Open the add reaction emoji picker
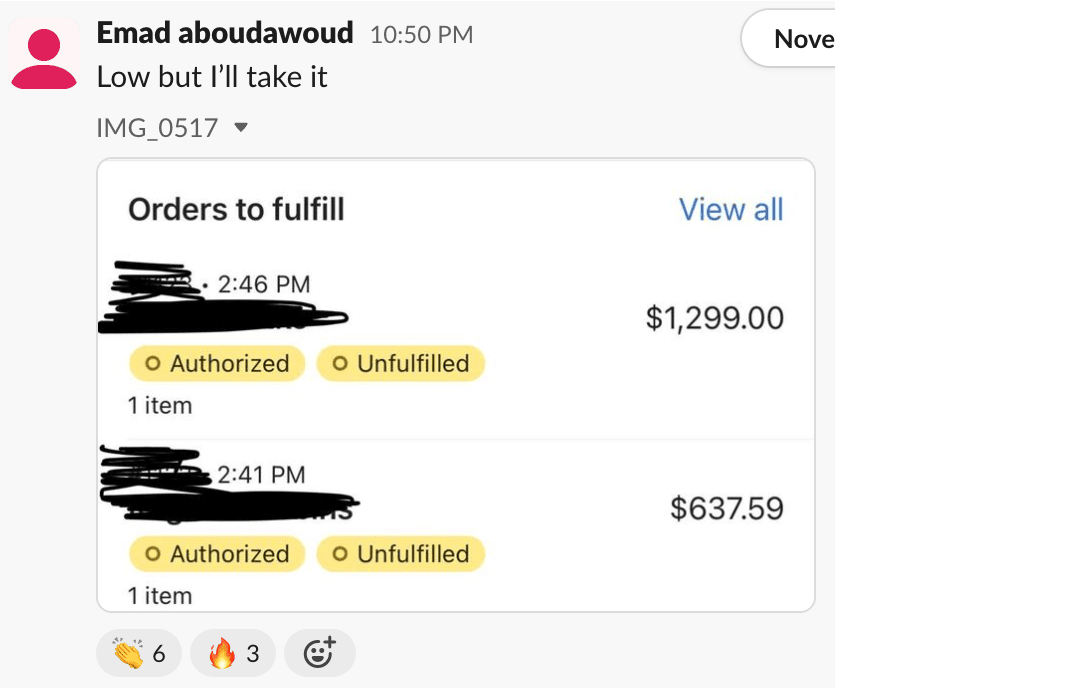This screenshot has height=688, width=1090. (x=319, y=653)
